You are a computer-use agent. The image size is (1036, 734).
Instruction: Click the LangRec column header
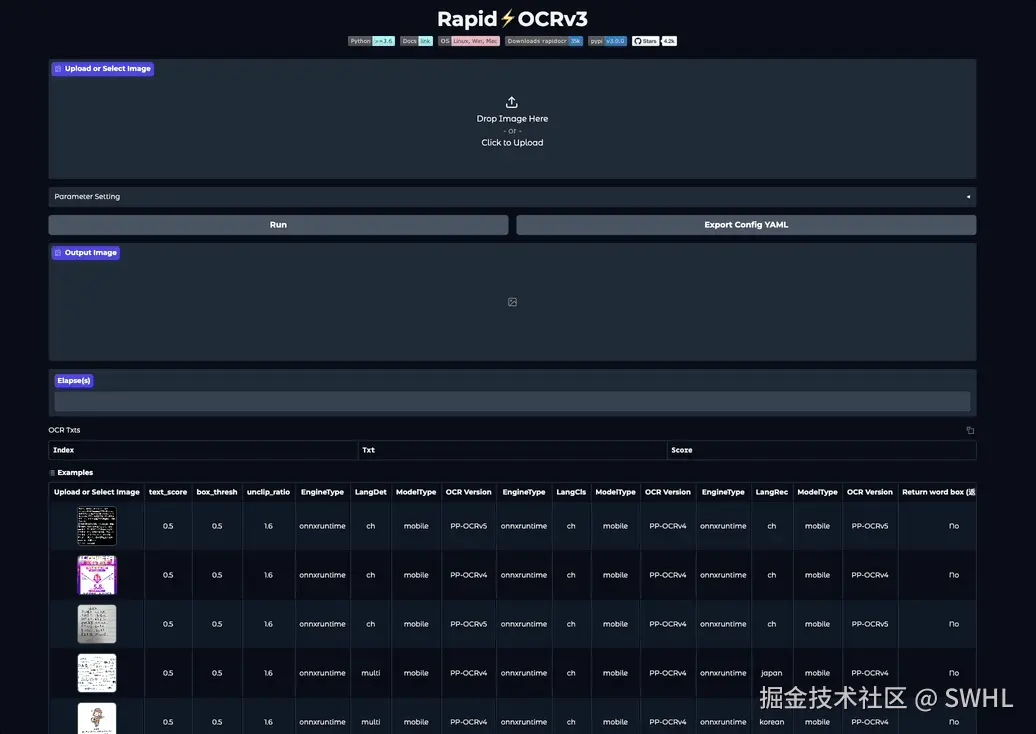(x=772, y=492)
